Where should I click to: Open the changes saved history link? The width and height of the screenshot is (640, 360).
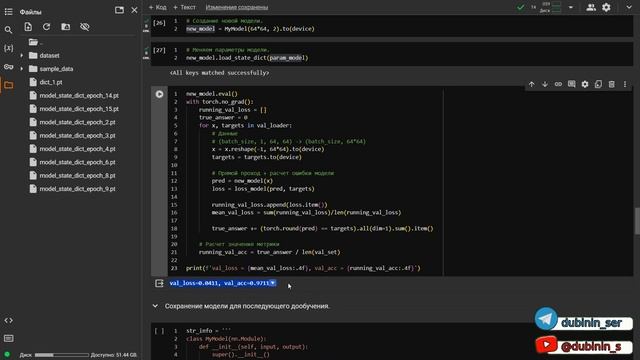[237, 7]
